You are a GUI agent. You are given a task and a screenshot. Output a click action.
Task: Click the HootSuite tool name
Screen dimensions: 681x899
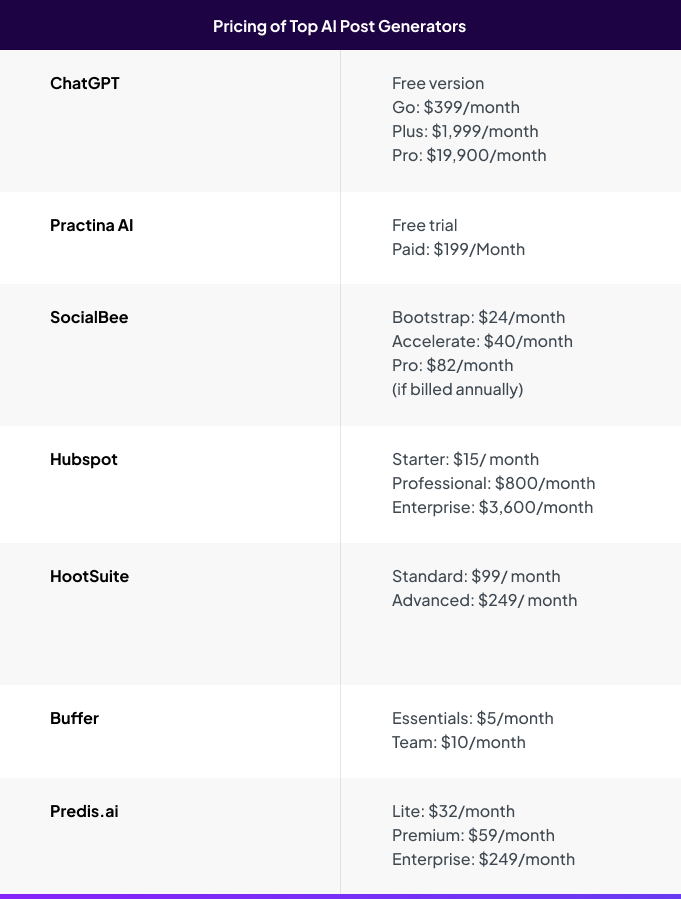89,577
